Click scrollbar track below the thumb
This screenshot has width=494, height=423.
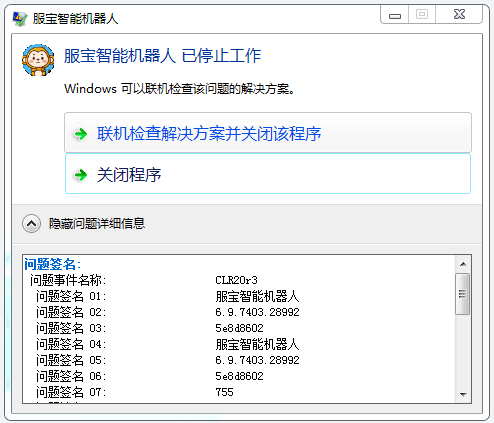(x=463, y=351)
